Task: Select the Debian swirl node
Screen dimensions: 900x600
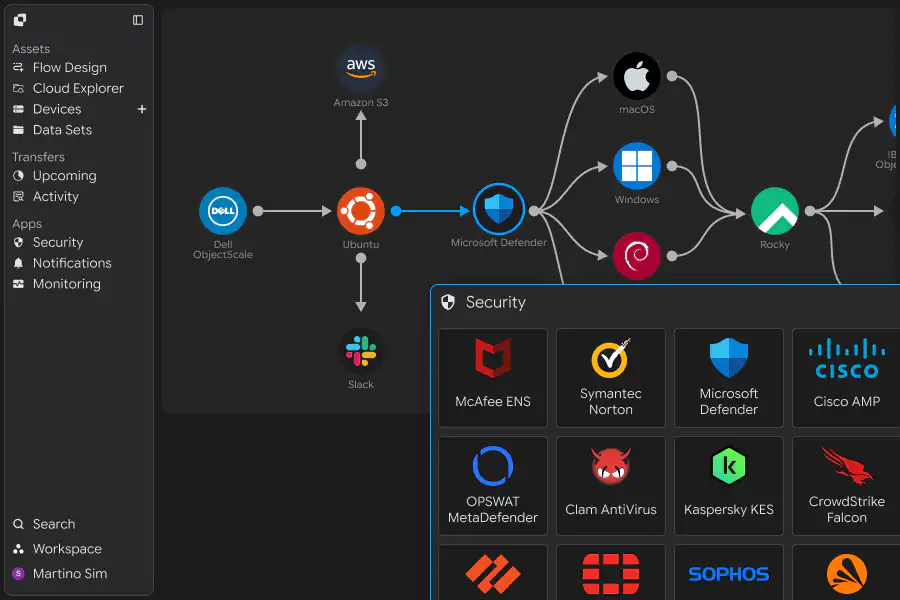Action: point(637,256)
